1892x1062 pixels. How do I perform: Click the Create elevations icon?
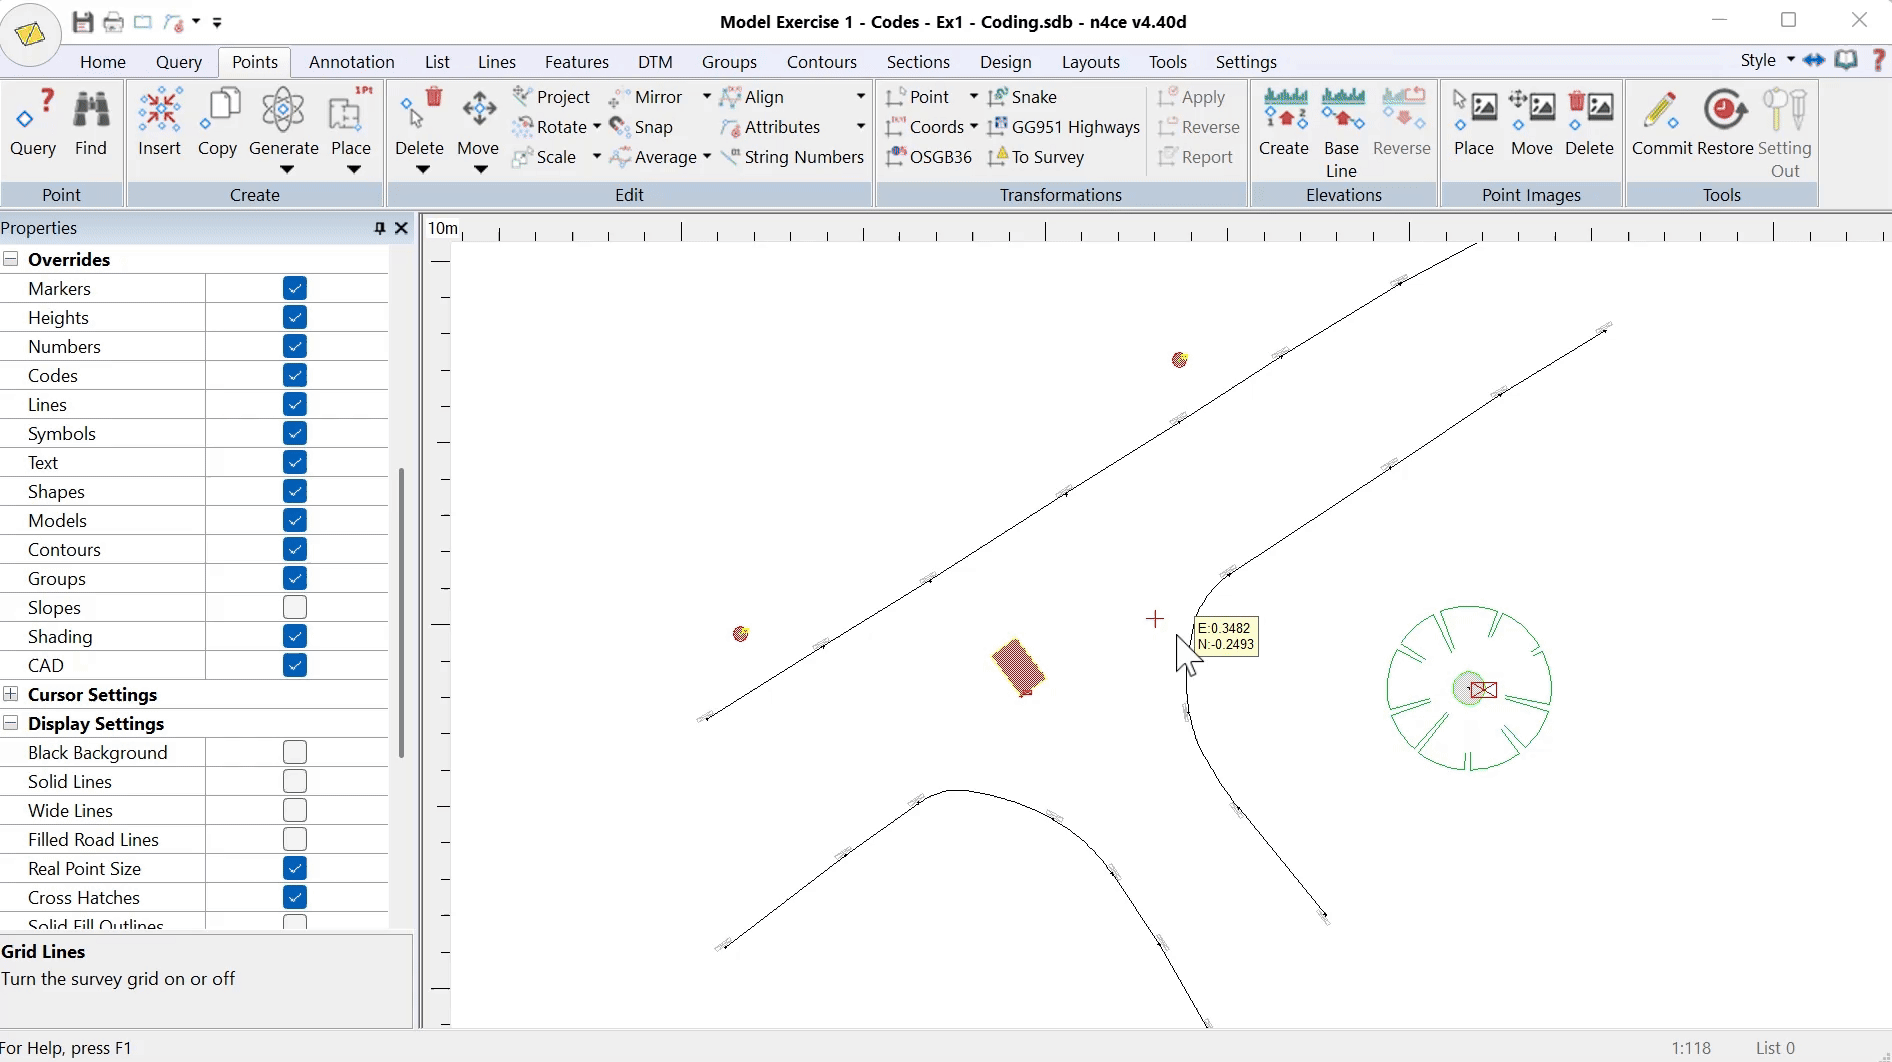coord(1284,111)
